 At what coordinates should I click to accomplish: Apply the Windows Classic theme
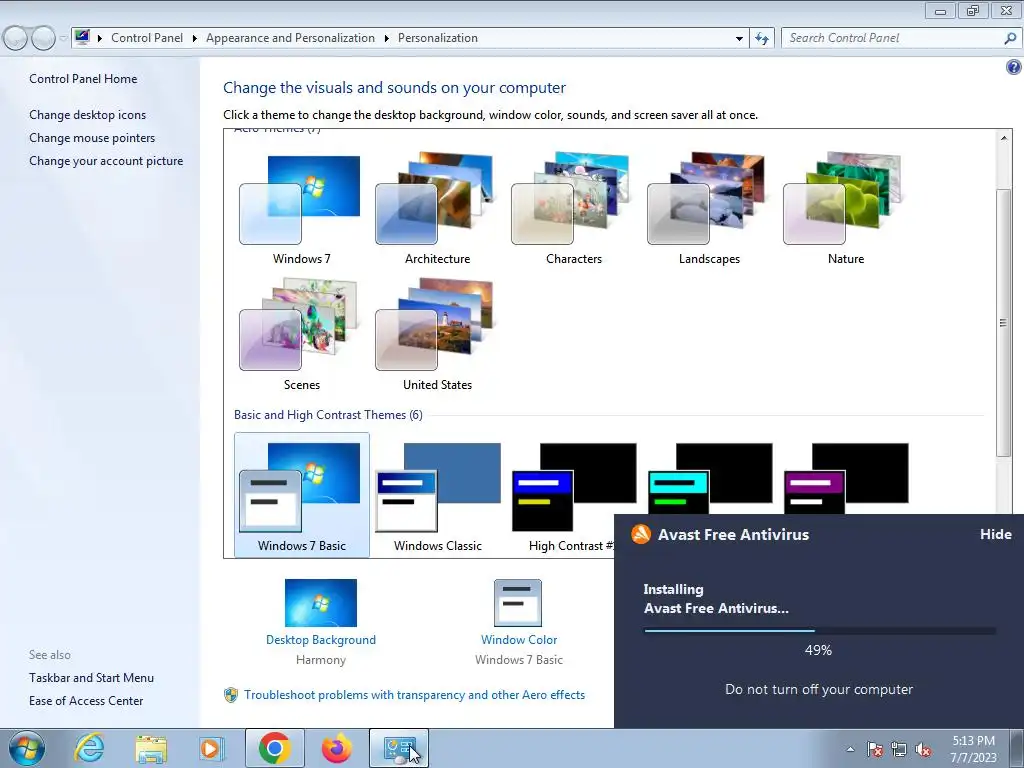(437, 495)
